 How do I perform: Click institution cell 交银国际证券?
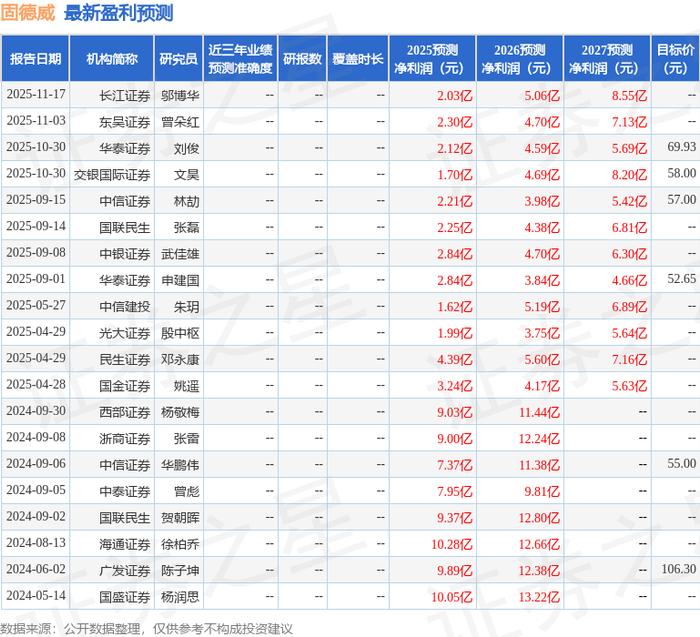[112, 175]
